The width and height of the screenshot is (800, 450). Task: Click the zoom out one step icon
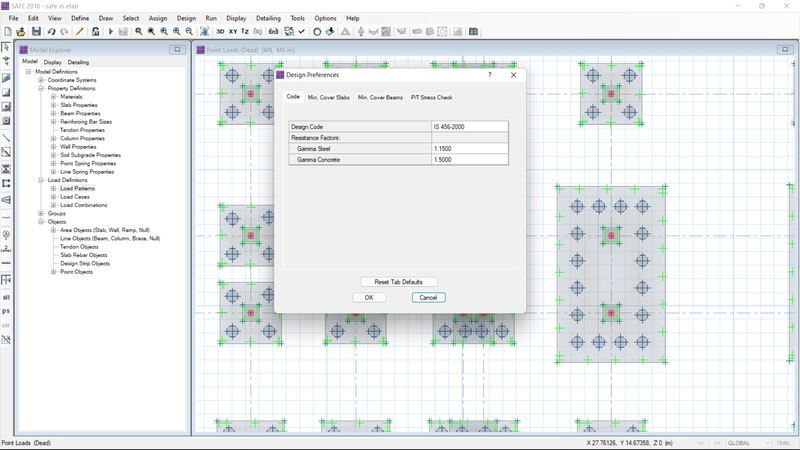pyautogui.click(x=189, y=32)
